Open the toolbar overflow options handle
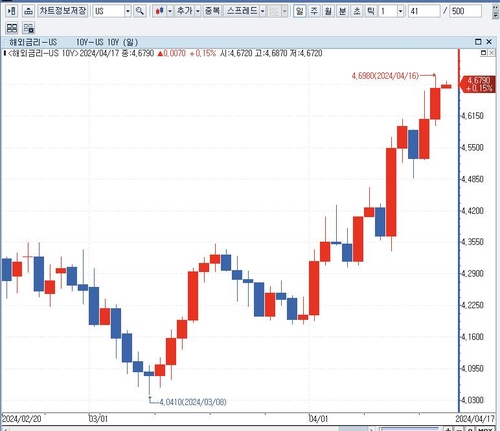Image resolution: width=500 pixels, height=431 pixels. coord(495,11)
